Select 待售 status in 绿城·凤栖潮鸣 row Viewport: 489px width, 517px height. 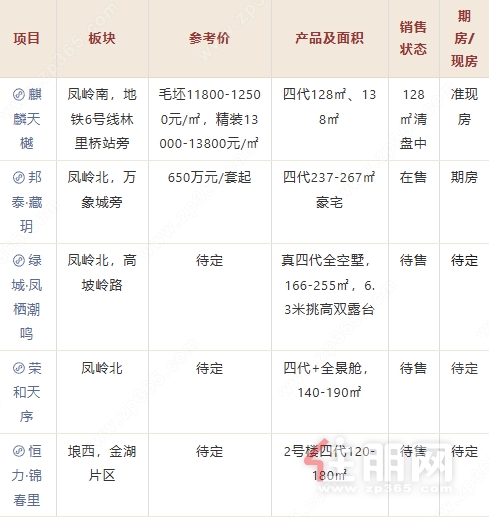[413, 261]
